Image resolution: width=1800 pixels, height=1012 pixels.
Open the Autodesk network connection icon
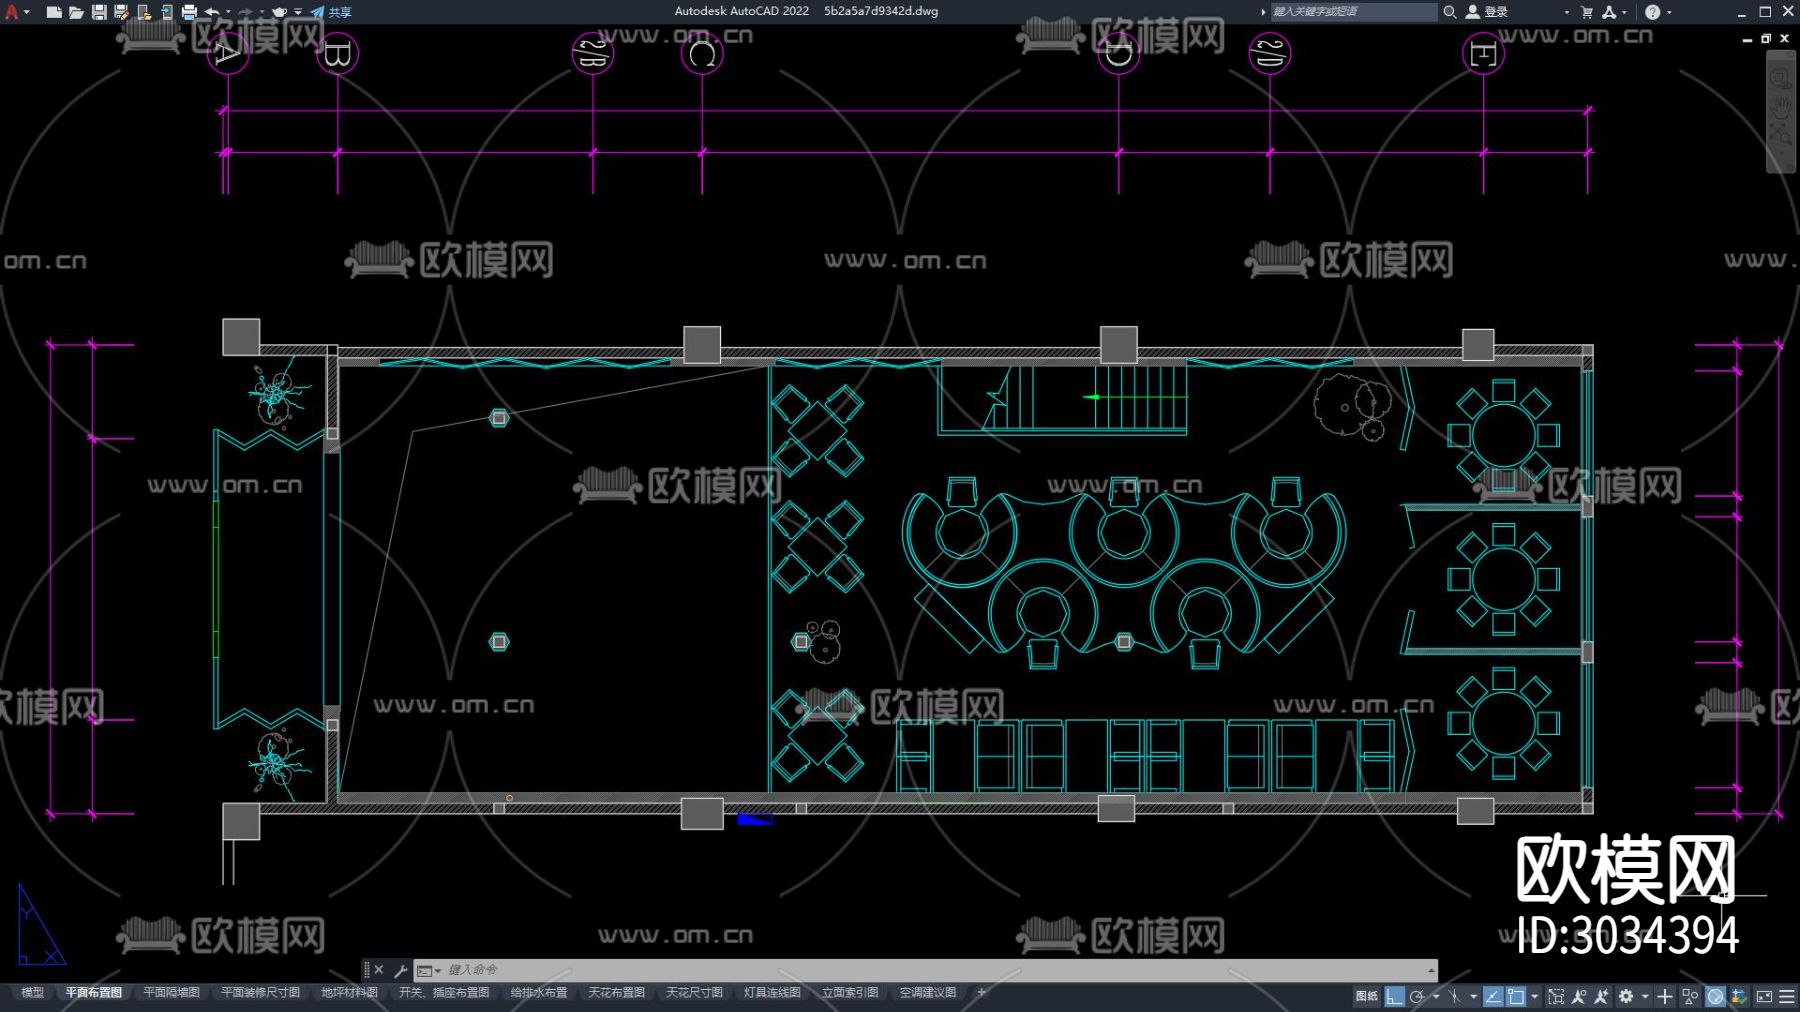(x=1609, y=12)
